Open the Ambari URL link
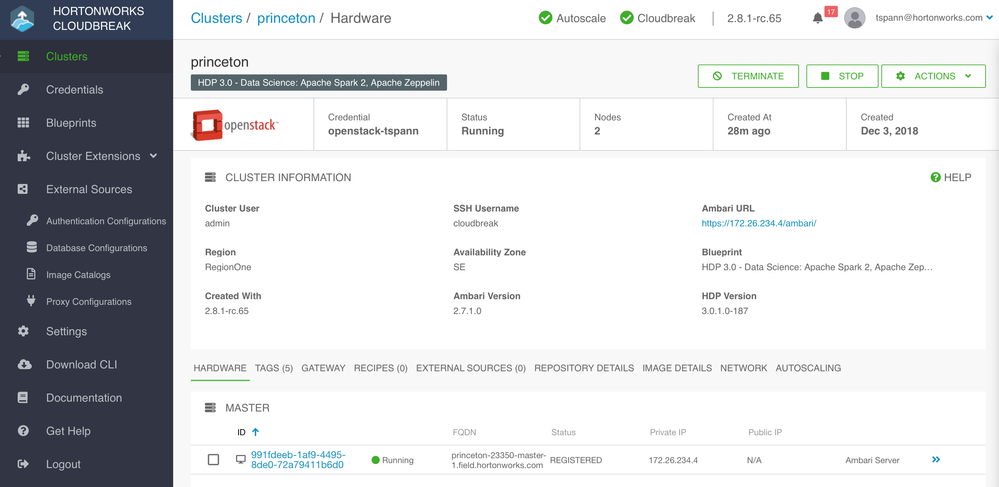This screenshot has width=999, height=487. pyautogui.click(x=759, y=223)
